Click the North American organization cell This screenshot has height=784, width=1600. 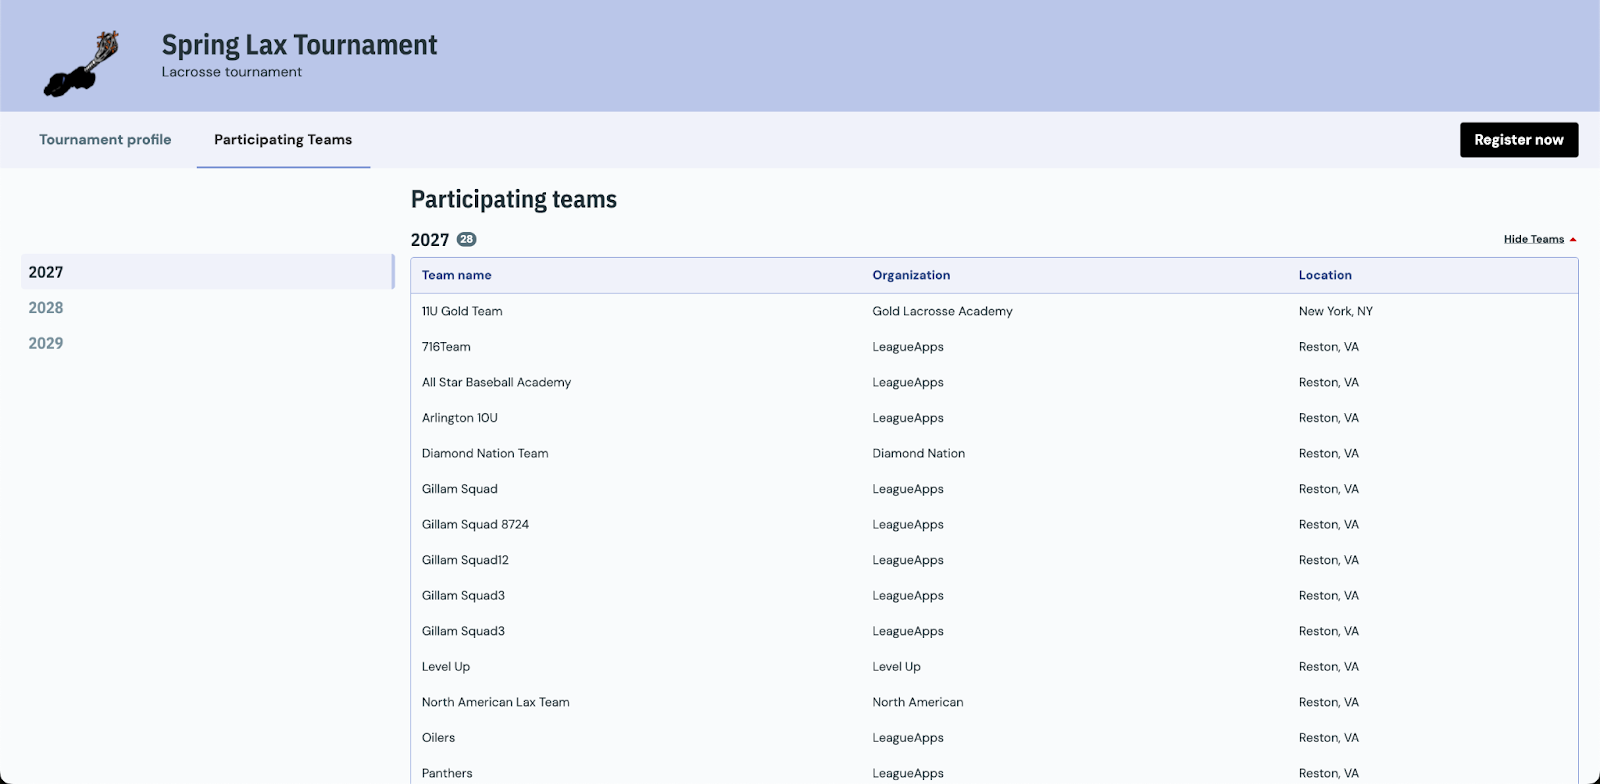(918, 702)
